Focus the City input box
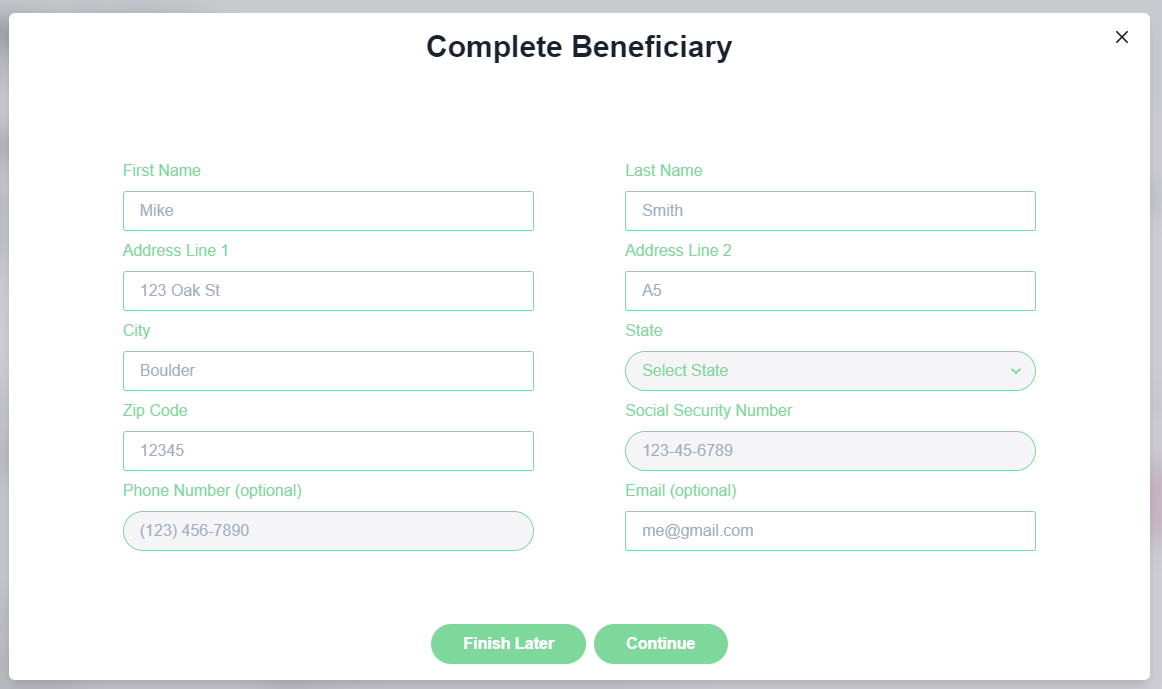The width and height of the screenshot is (1162, 689). tap(328, 371)
